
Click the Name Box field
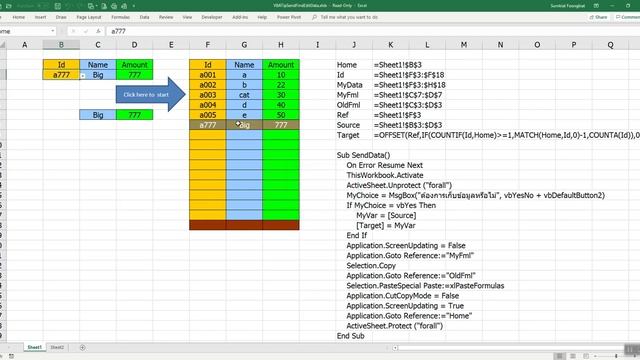tap(24, 31)
